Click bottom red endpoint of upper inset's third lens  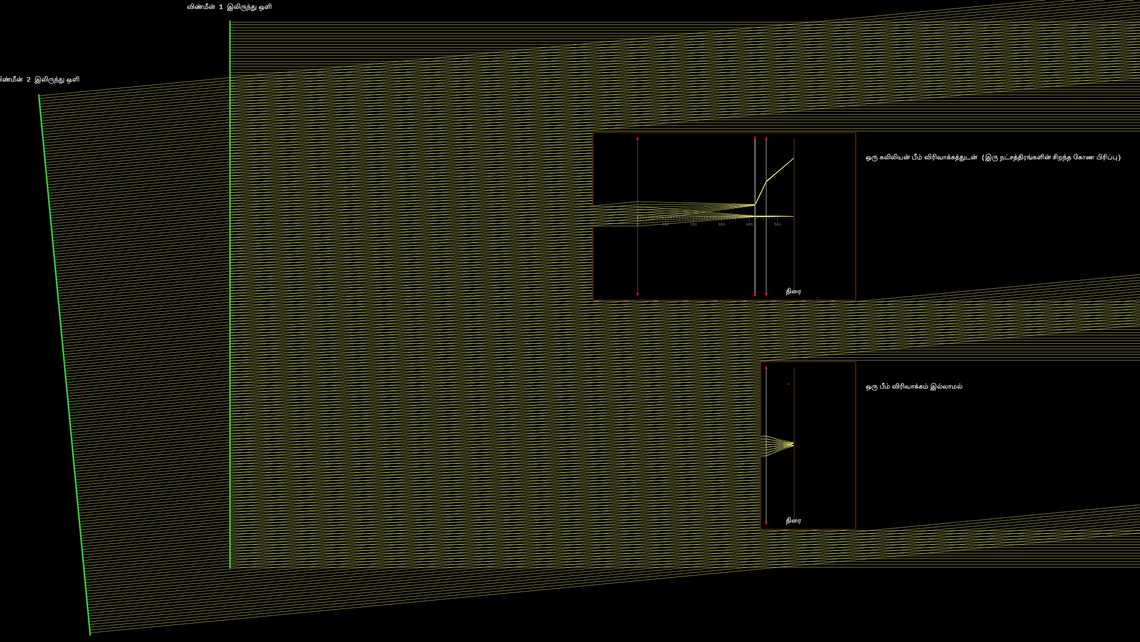[x=766, y=294]
